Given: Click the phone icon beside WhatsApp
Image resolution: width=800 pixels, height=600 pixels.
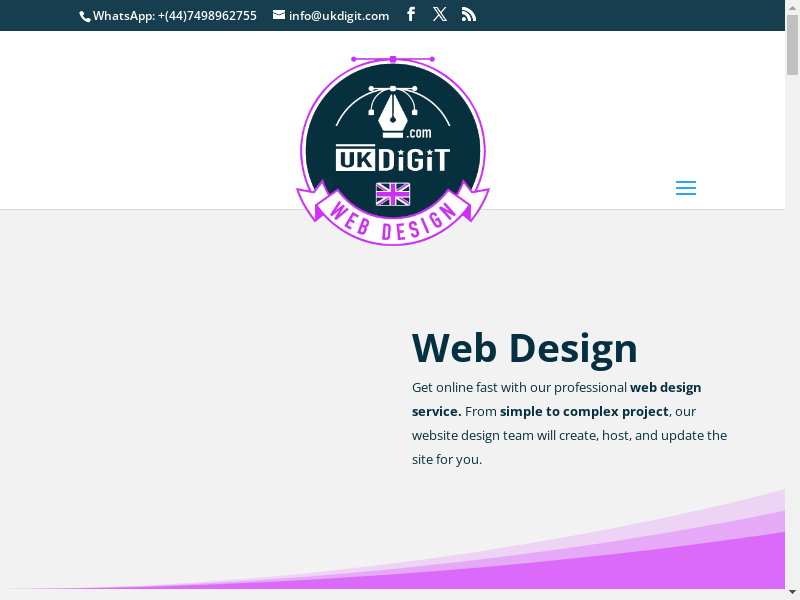Looking at the screenshot, I should pos(85,16).
